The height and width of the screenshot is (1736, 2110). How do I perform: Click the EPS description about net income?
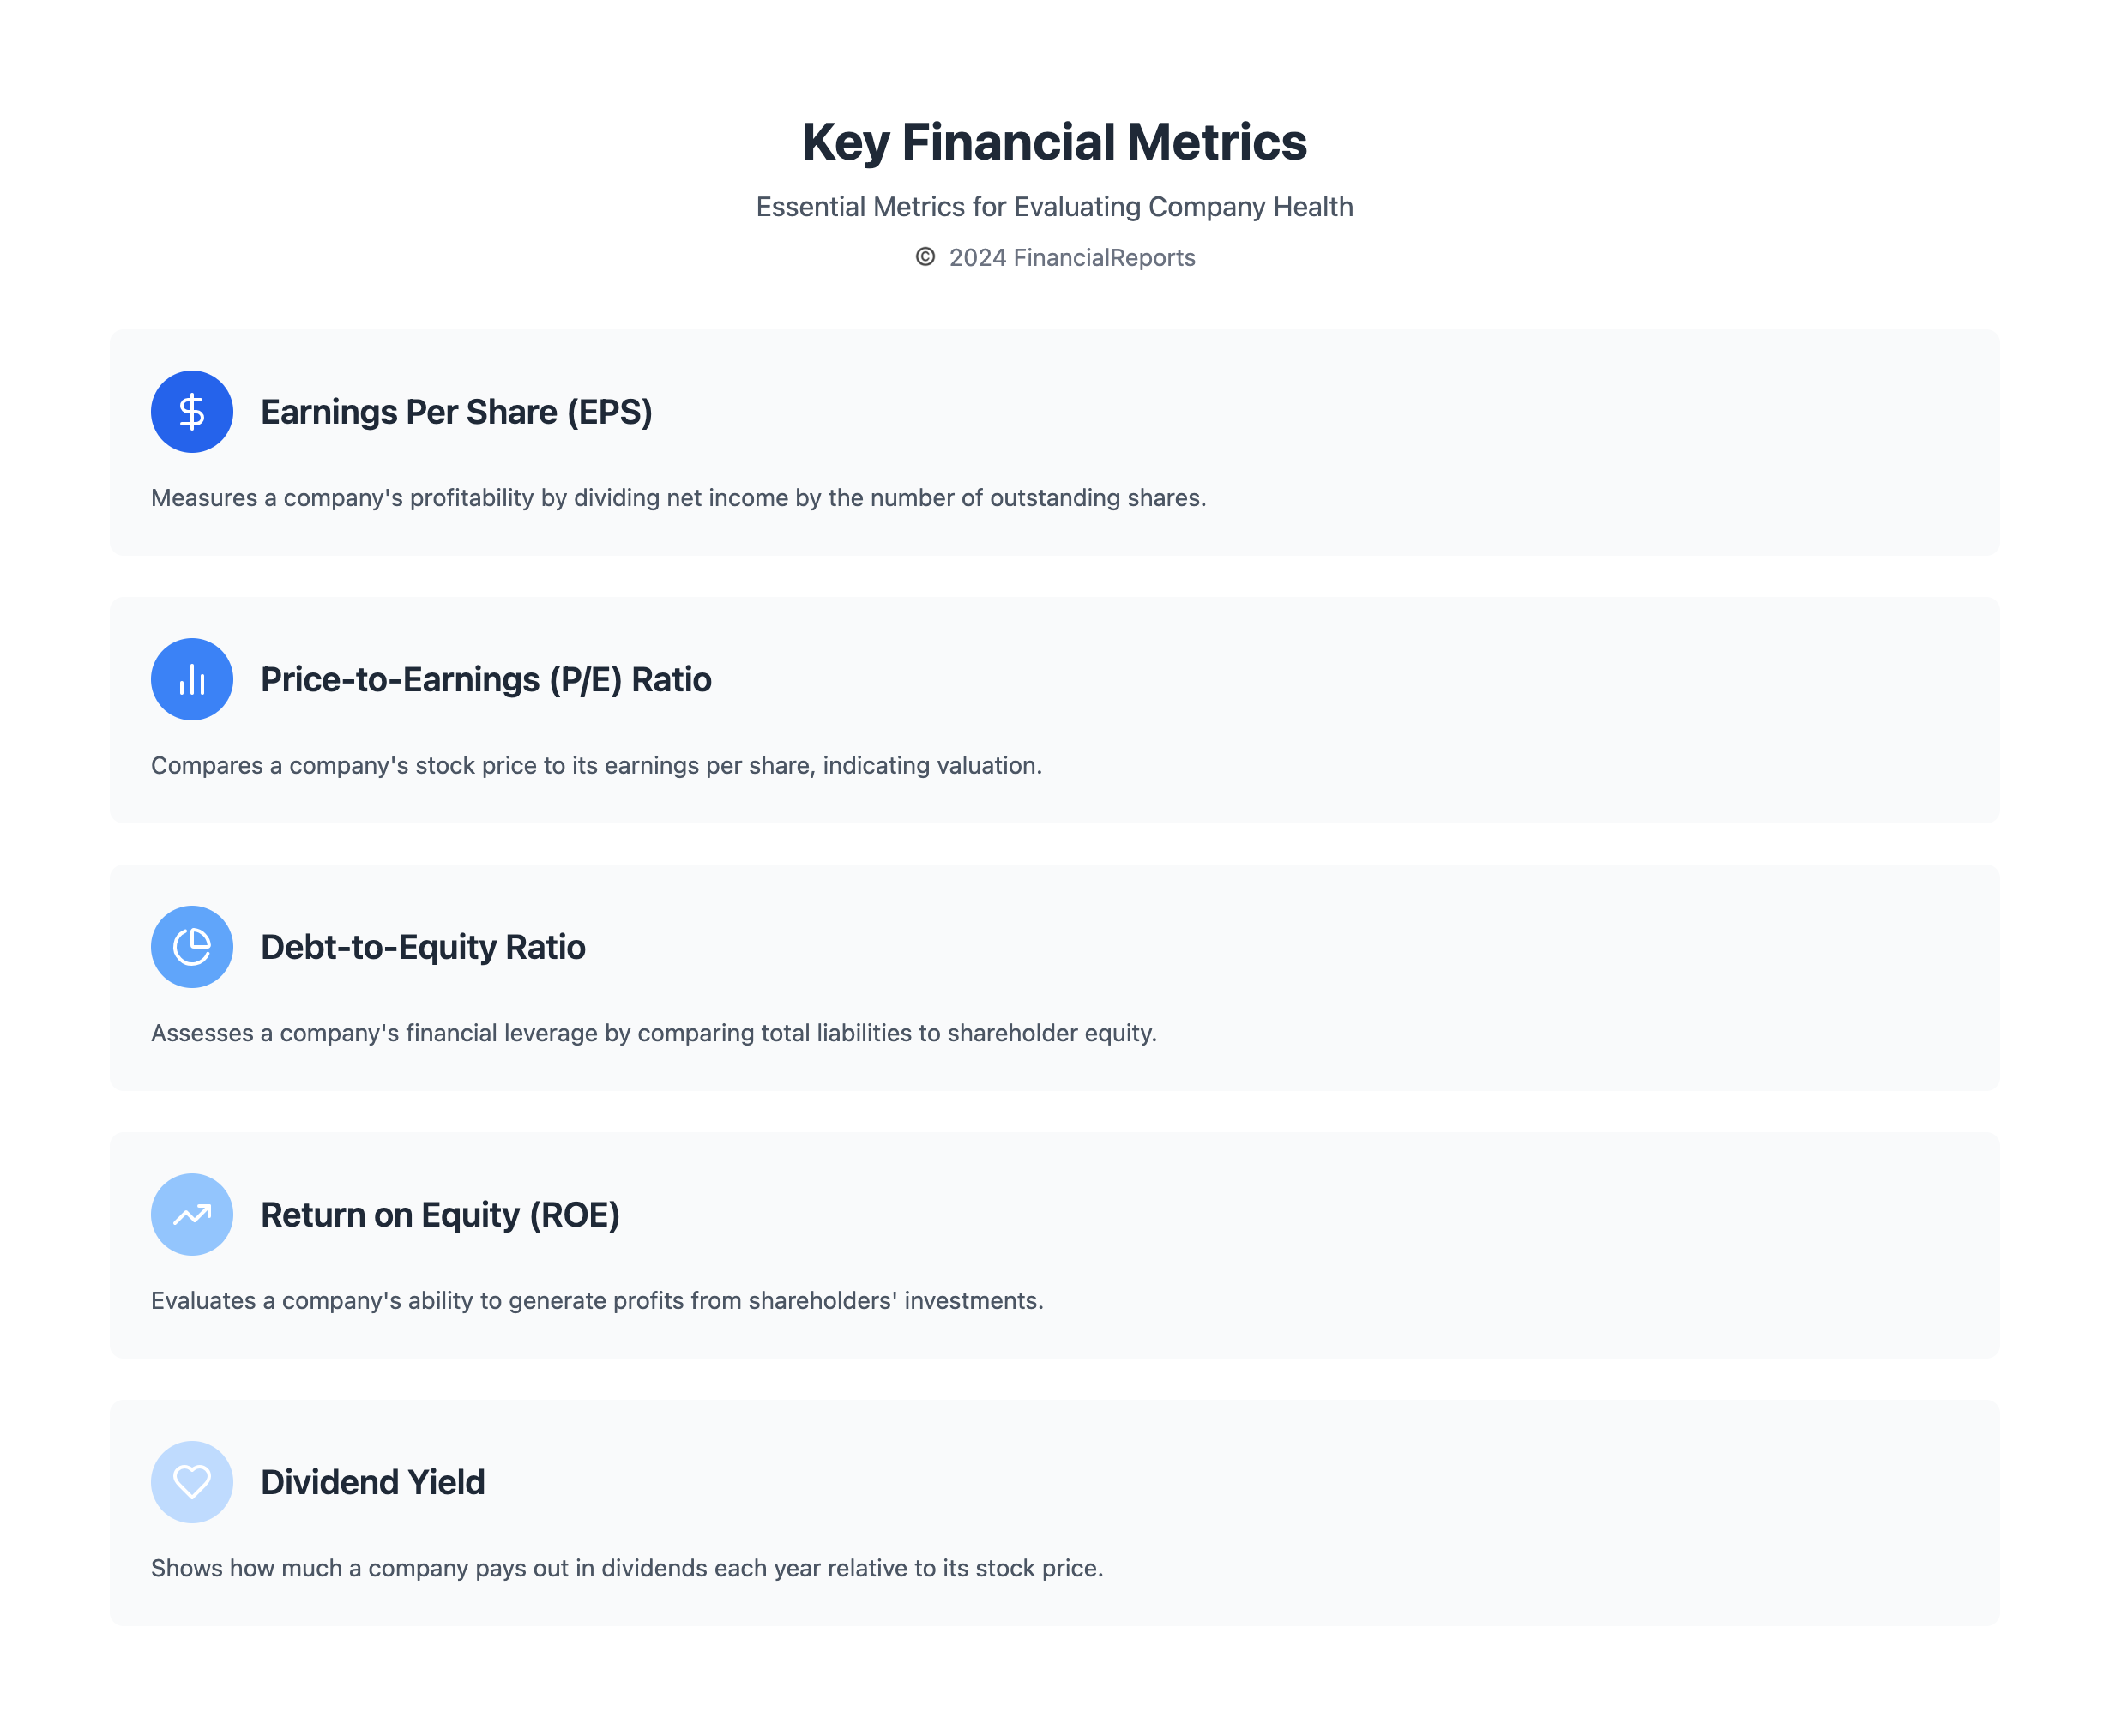(678, 498)
